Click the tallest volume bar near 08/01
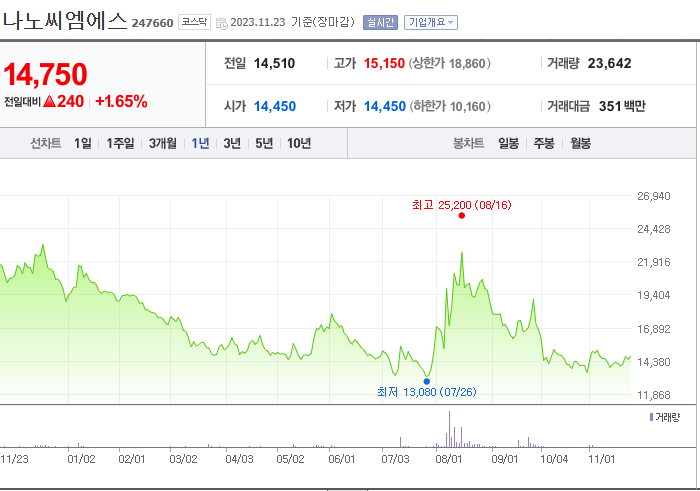700x491 pixels. pyautogui.click(x=449, y=429)
